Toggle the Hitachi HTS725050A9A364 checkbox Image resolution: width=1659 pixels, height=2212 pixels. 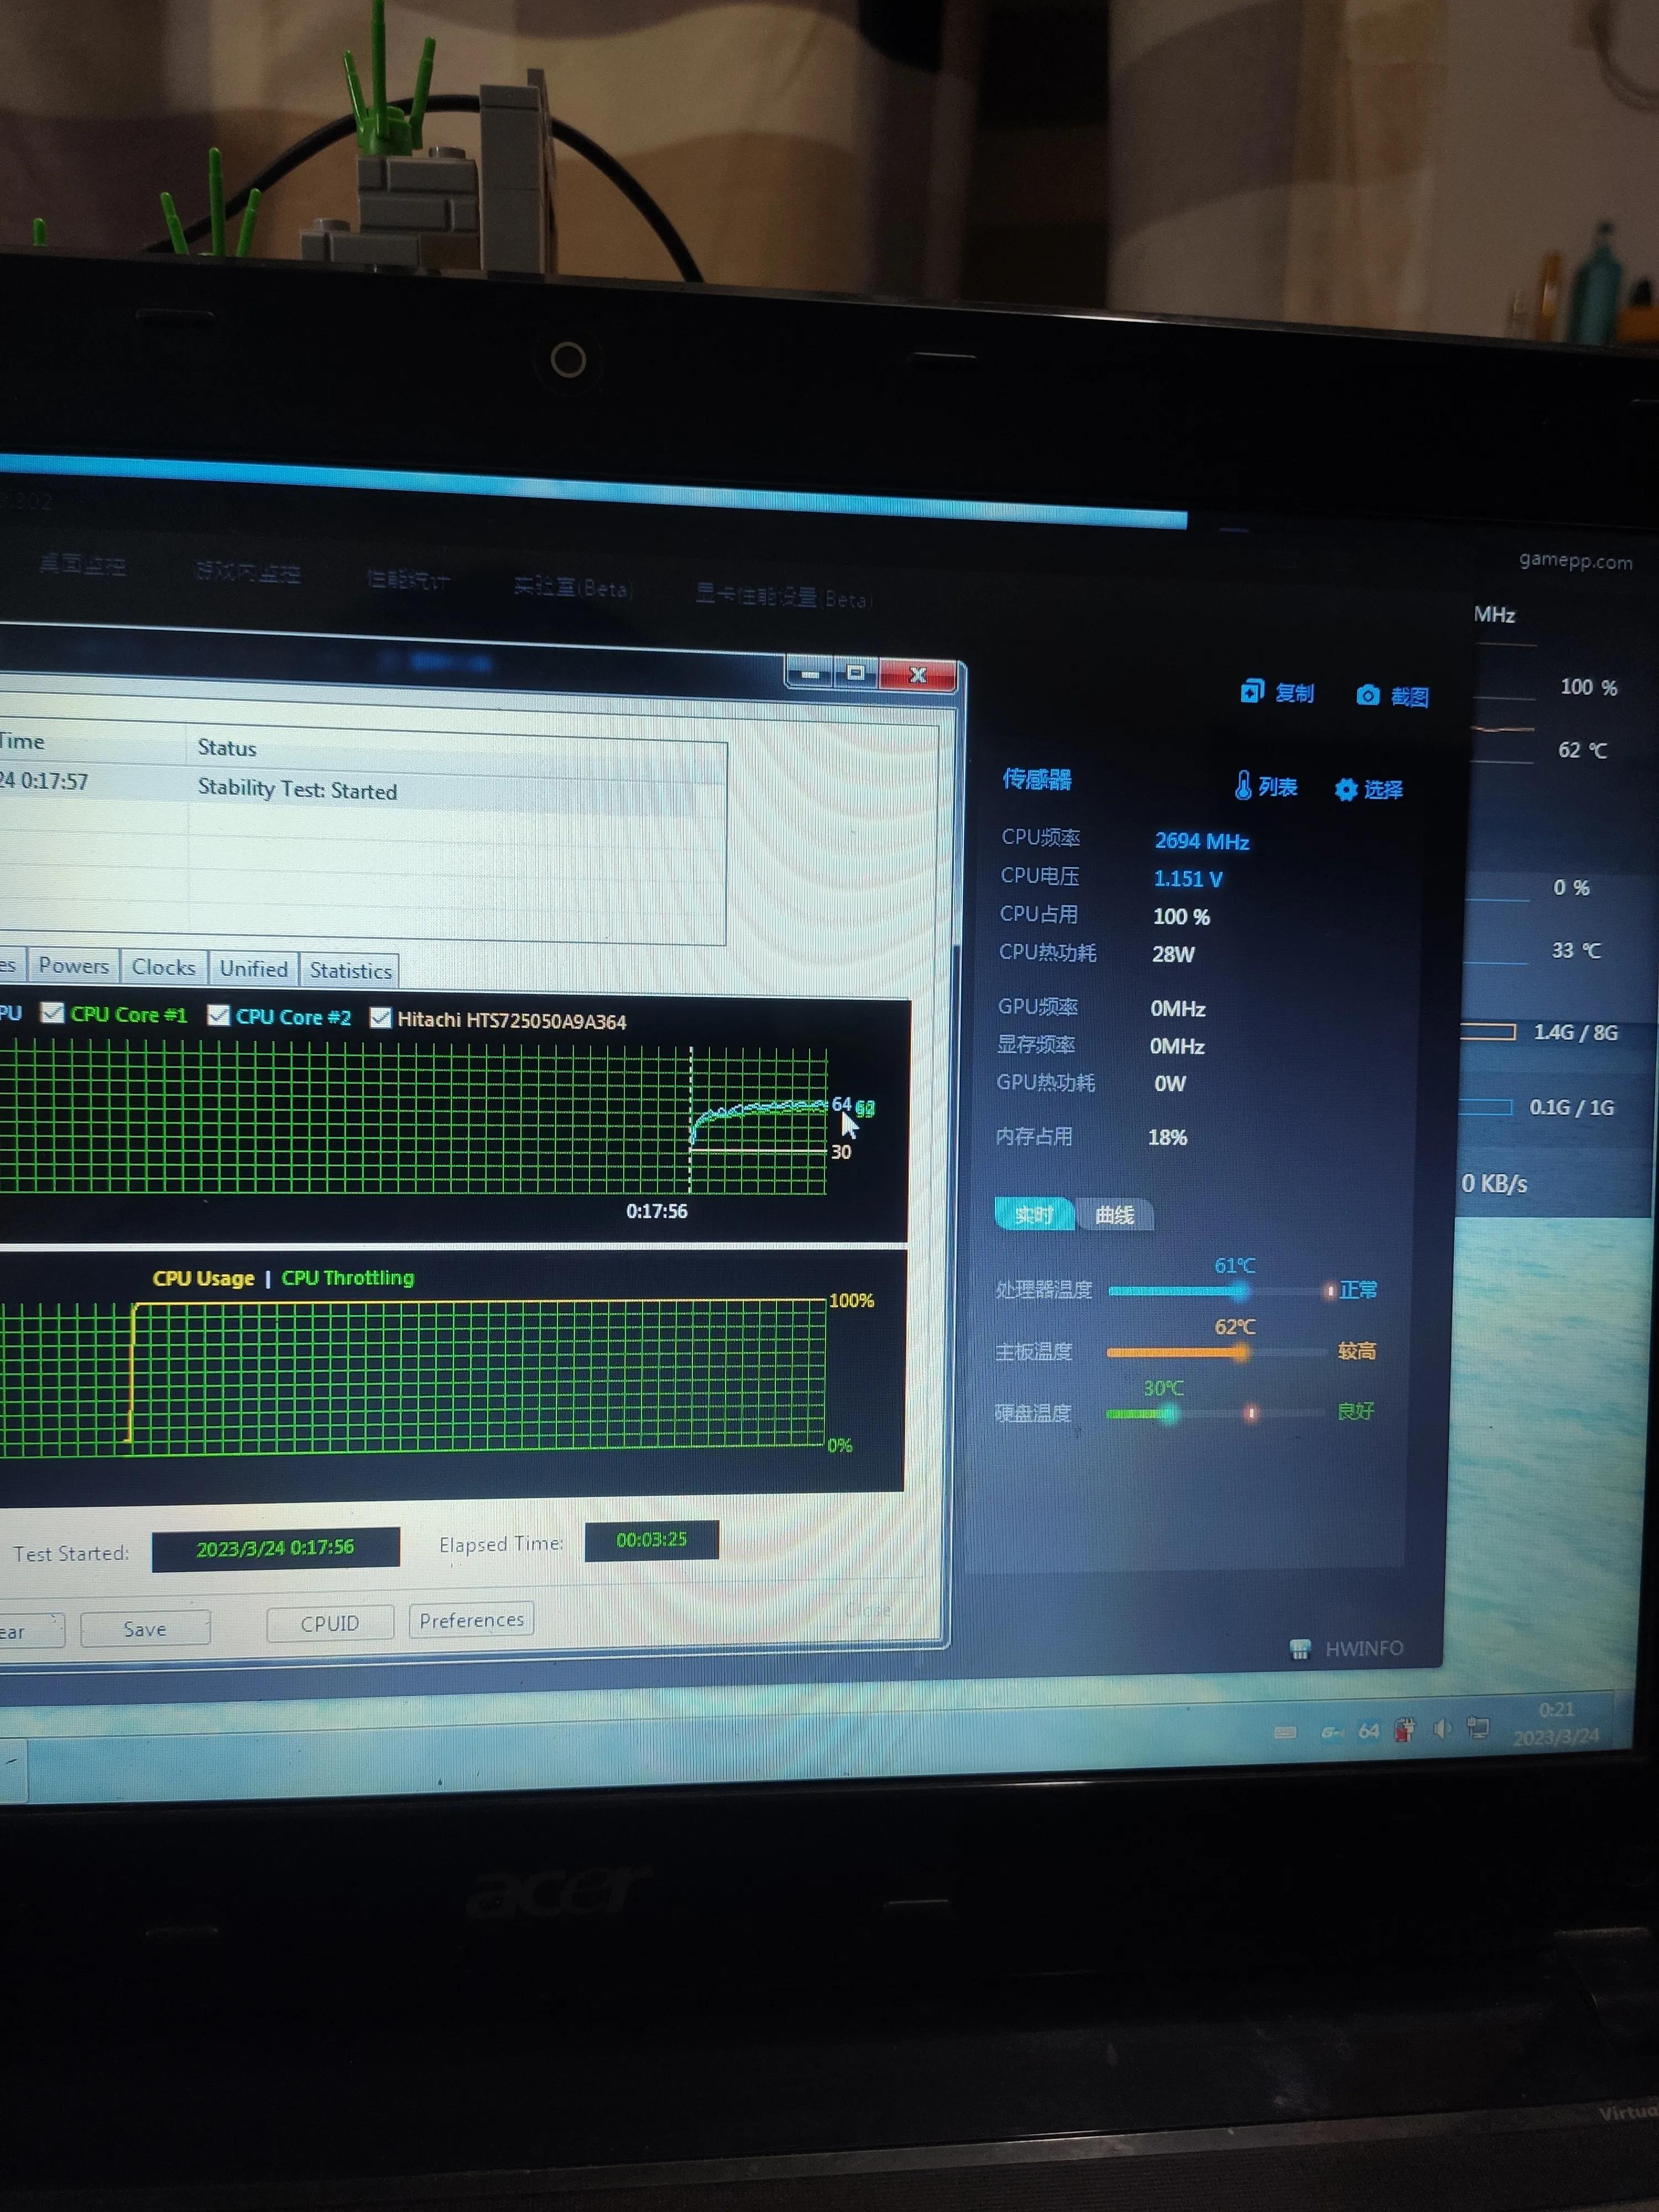(380, 1018)
